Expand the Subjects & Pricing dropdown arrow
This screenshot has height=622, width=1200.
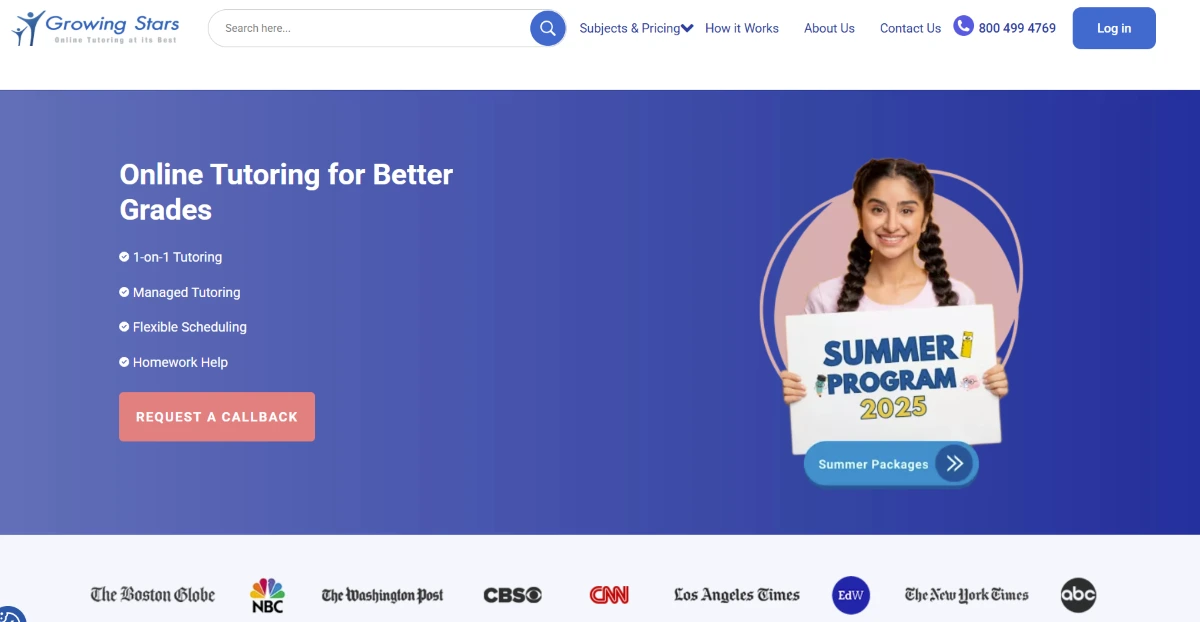pyautogui.click(x=687, y=29)
